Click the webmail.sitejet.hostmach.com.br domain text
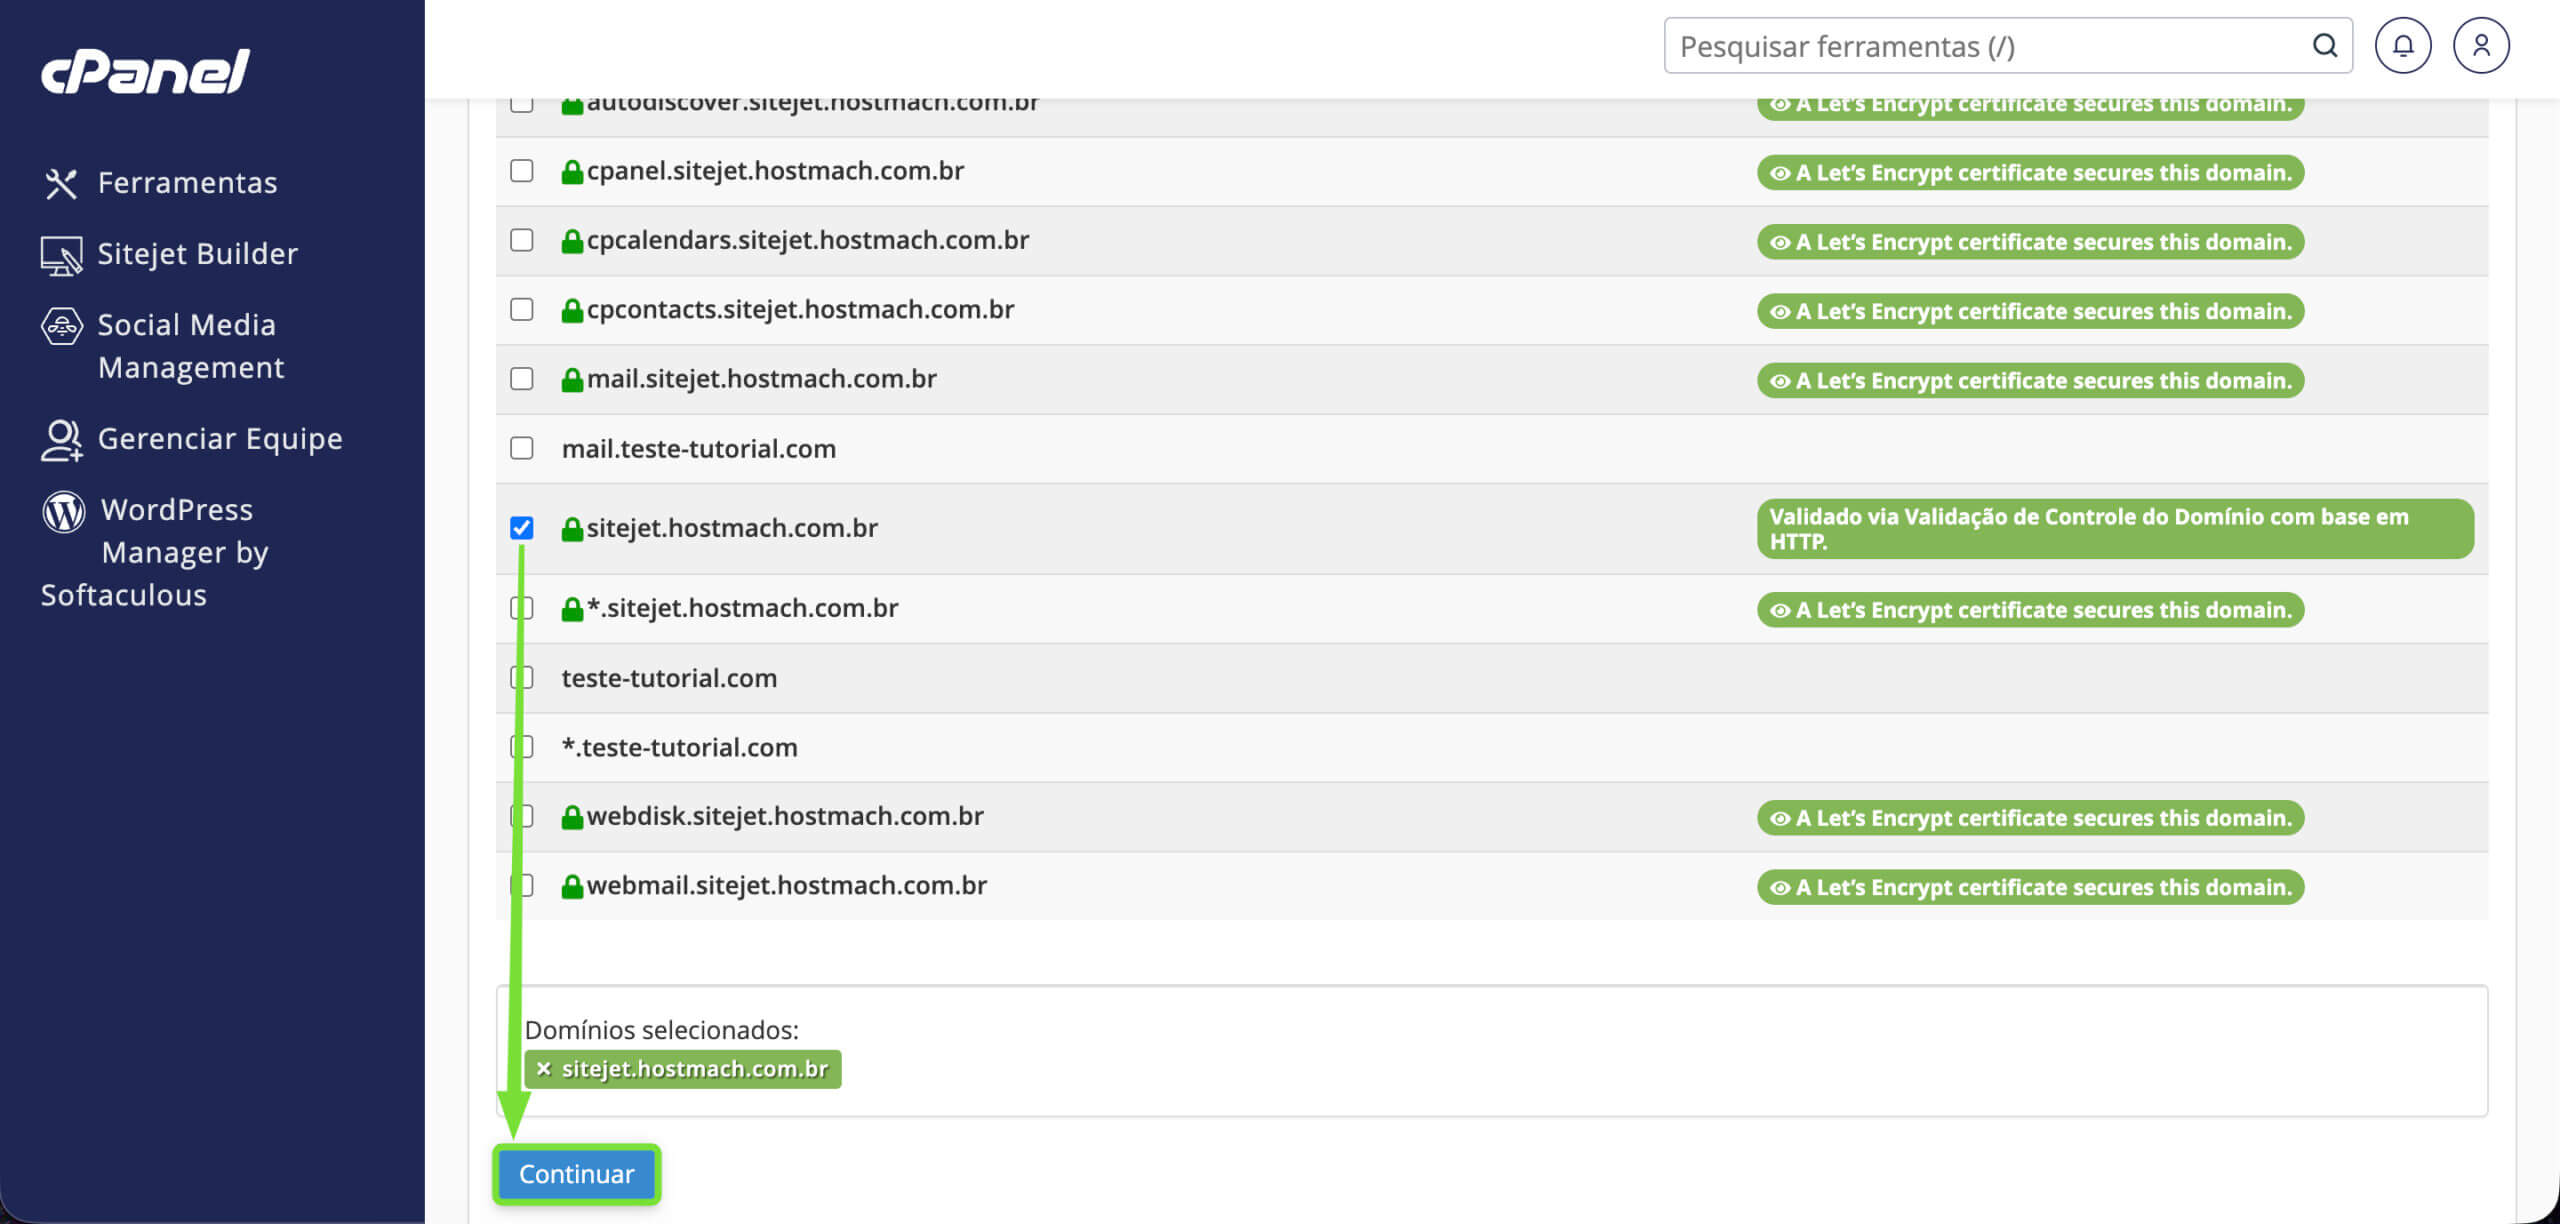This screenshot has width=2560, height=1224. 787,886
